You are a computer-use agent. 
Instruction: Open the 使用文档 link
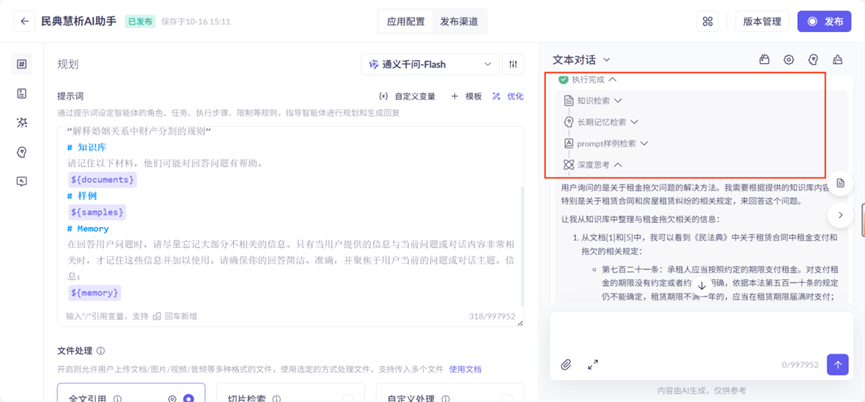tap(465, 369)
